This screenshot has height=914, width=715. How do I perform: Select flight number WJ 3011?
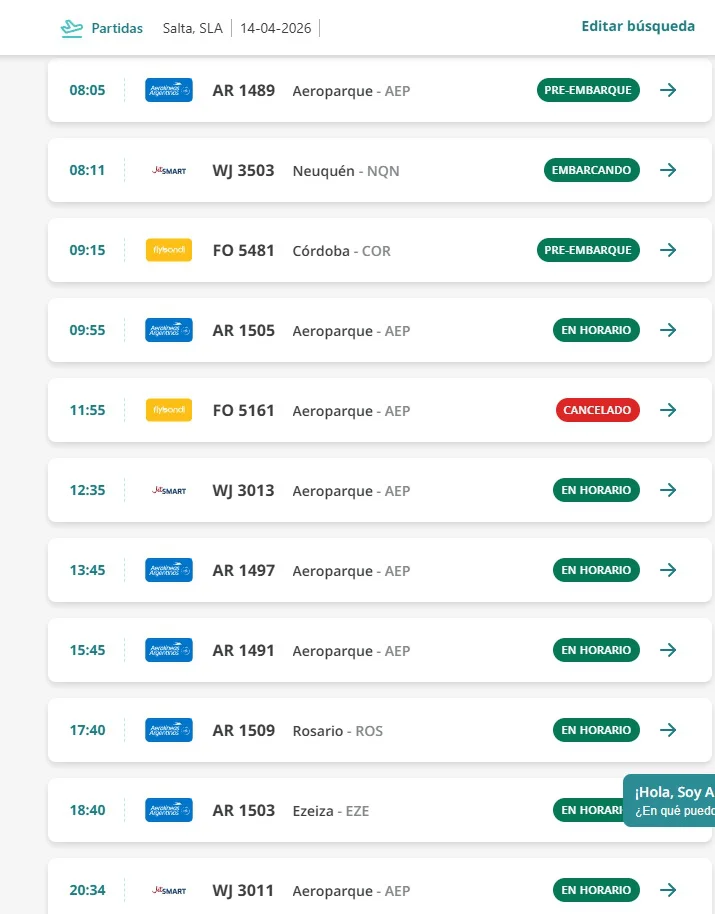pyautogui.click(x=244, y=890)
